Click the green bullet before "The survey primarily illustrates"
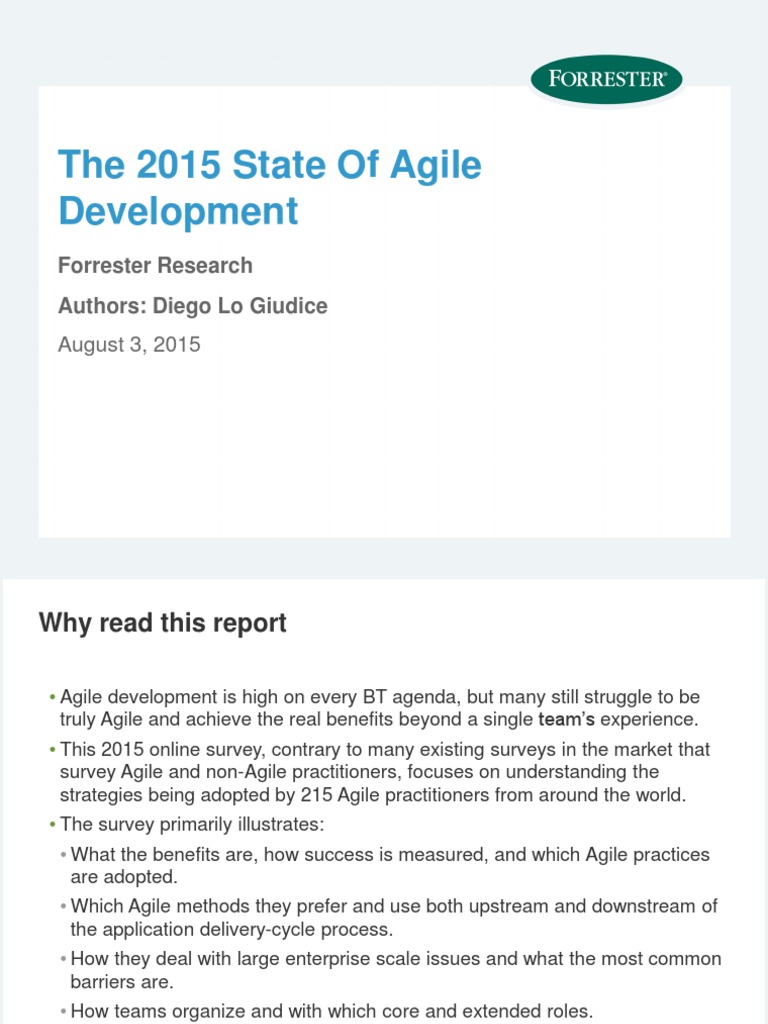The image size is (768, 1024). pos(52,825)
